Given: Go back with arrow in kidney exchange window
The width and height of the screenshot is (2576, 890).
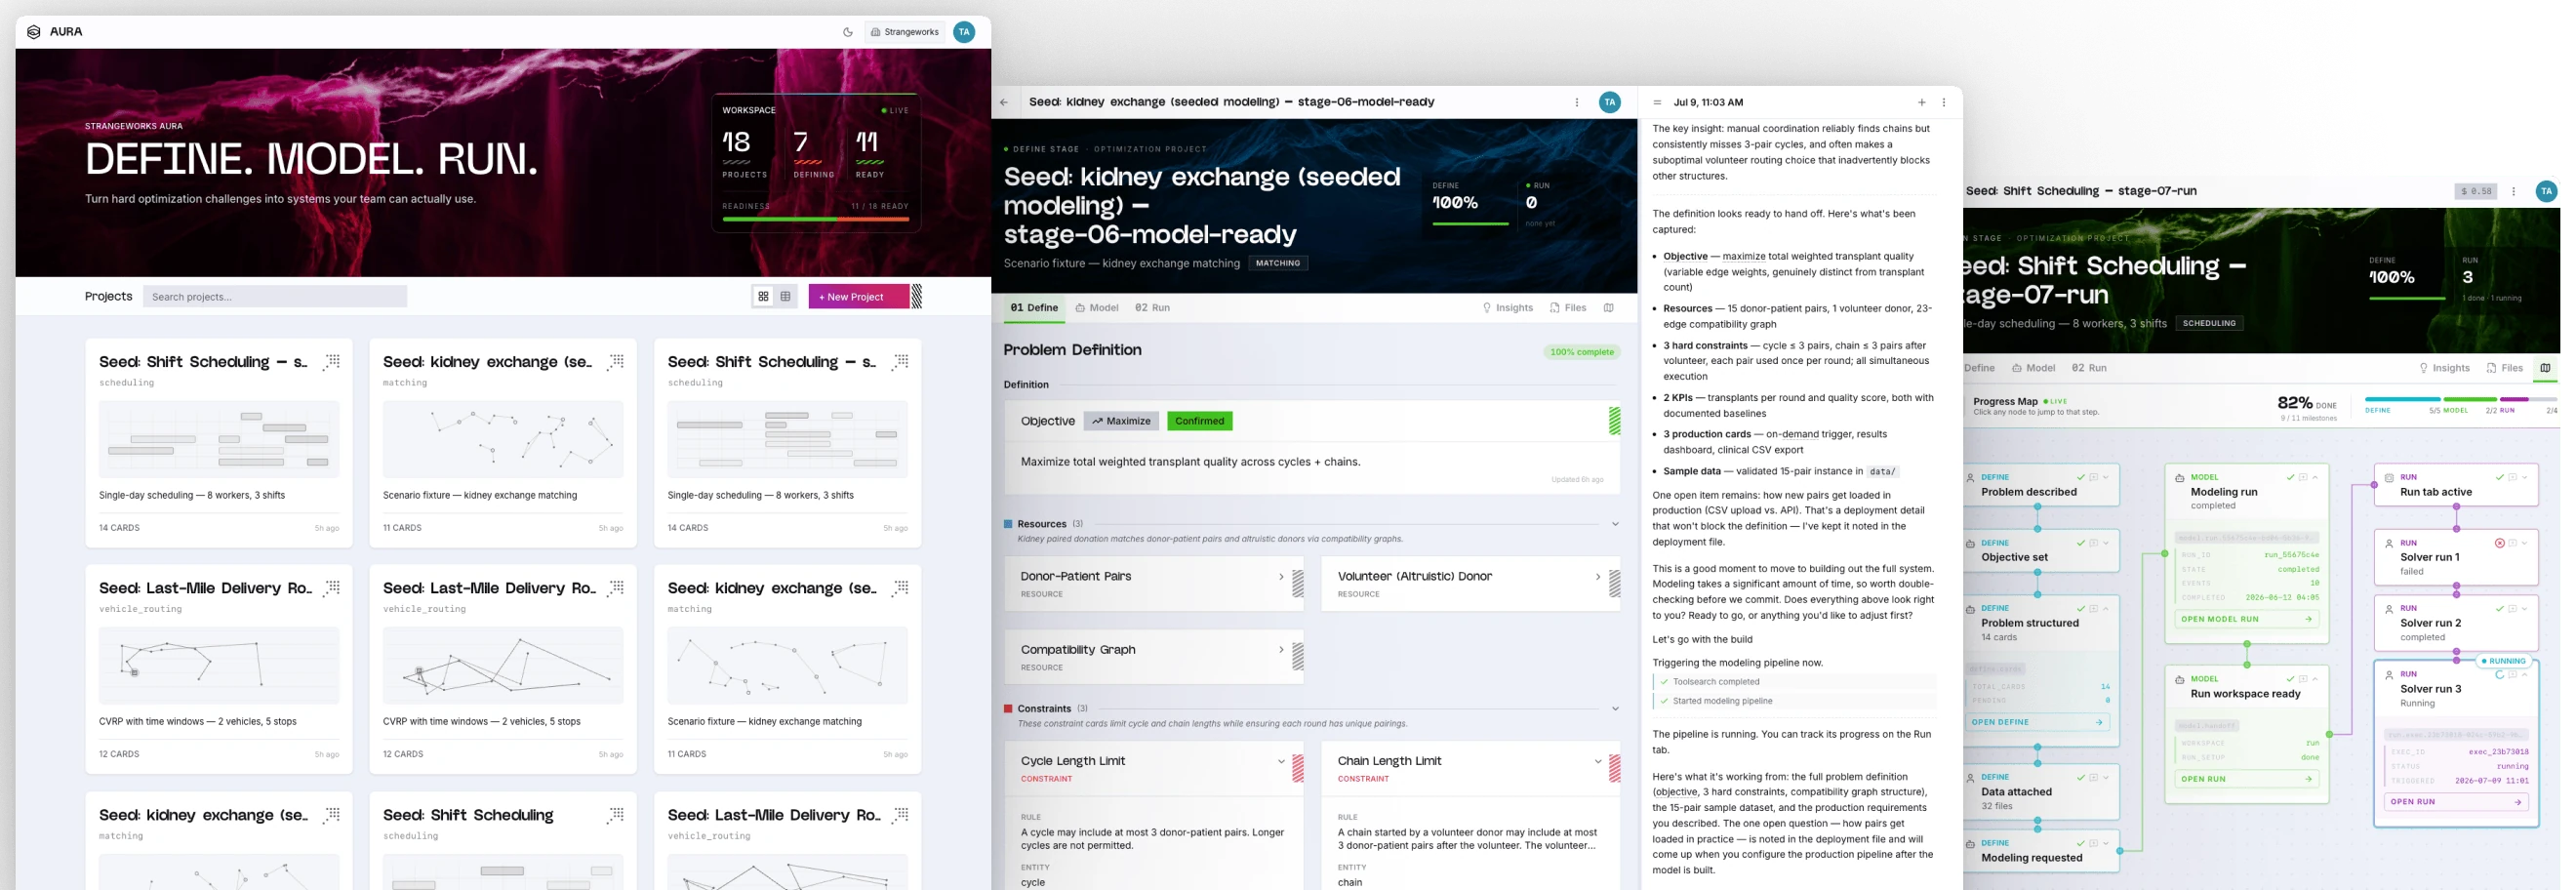Looking at the screenshot, I should point(1004,102).
